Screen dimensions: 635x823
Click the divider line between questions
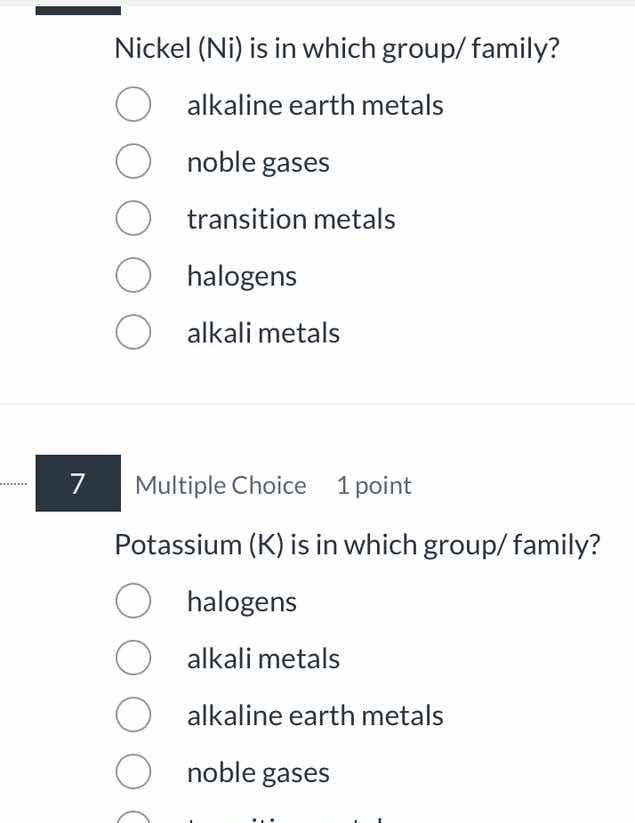[317, 404]
